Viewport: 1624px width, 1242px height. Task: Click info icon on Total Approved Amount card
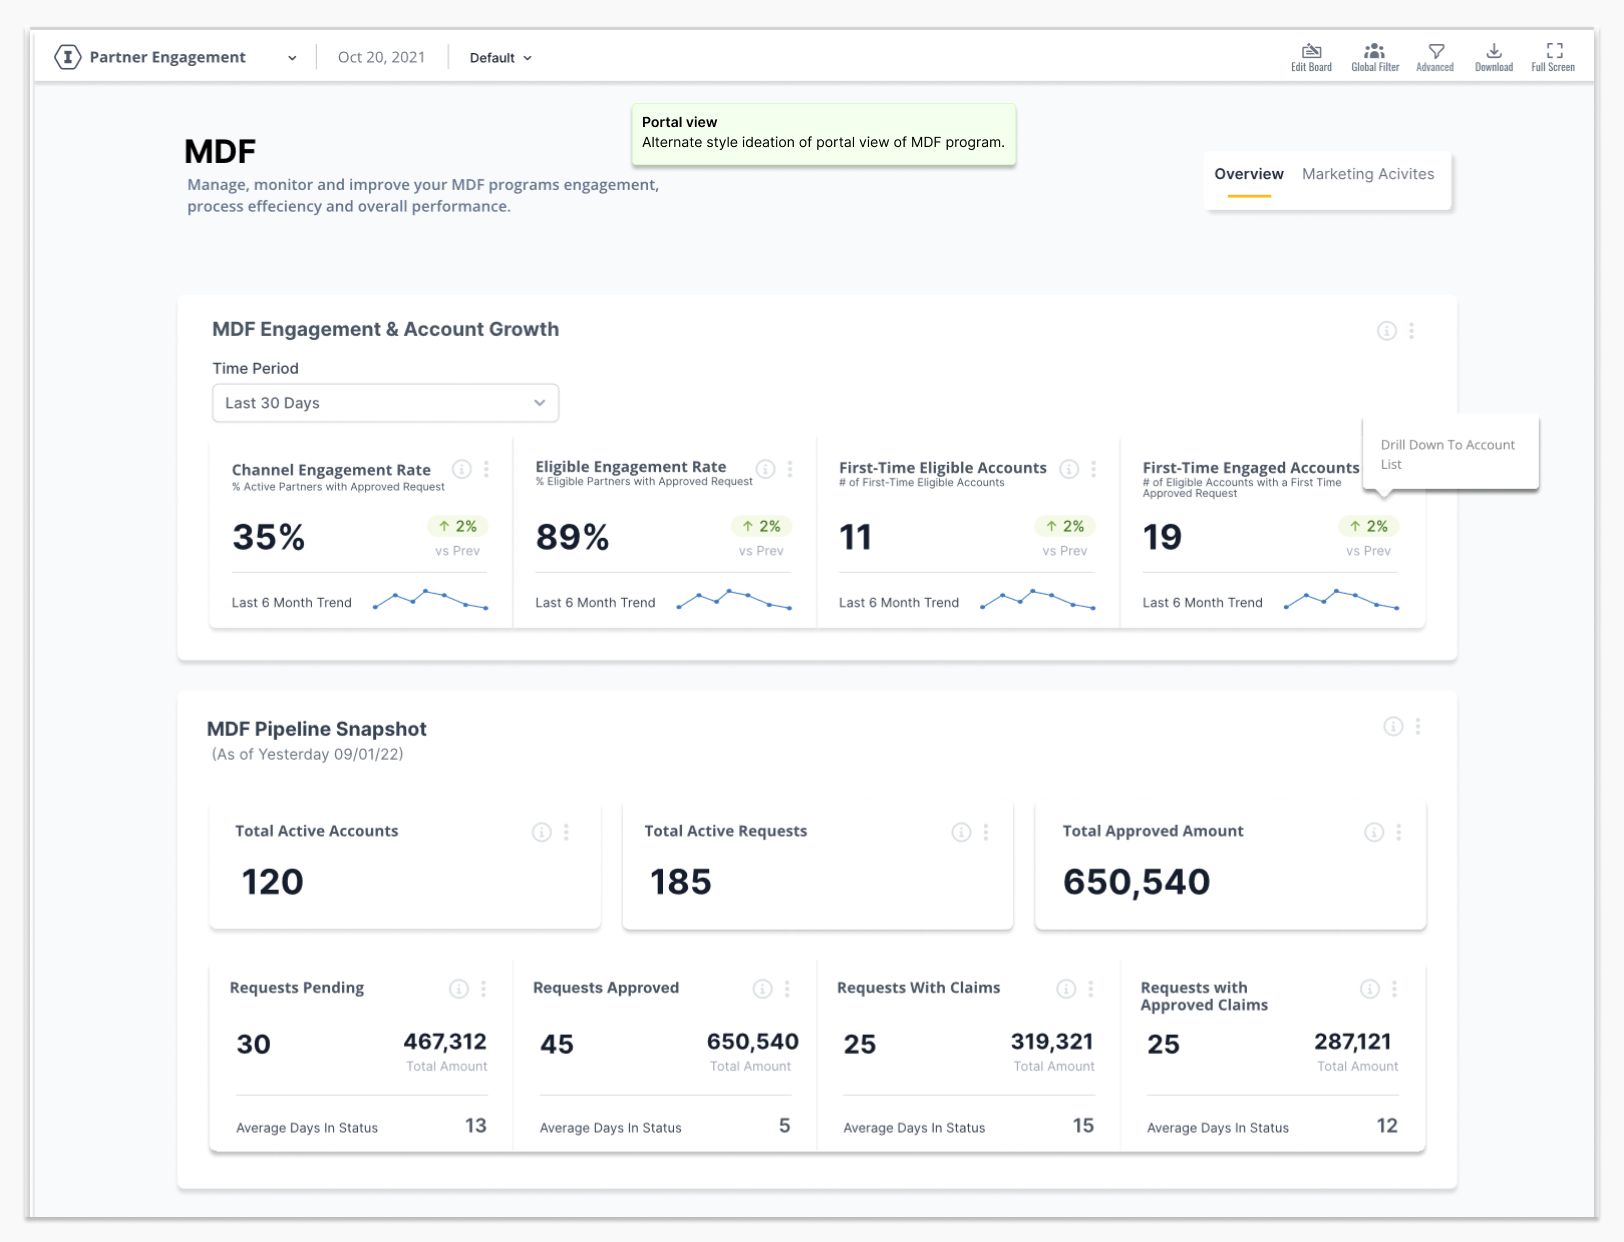pyautogui.click(x=1374, y=832)
